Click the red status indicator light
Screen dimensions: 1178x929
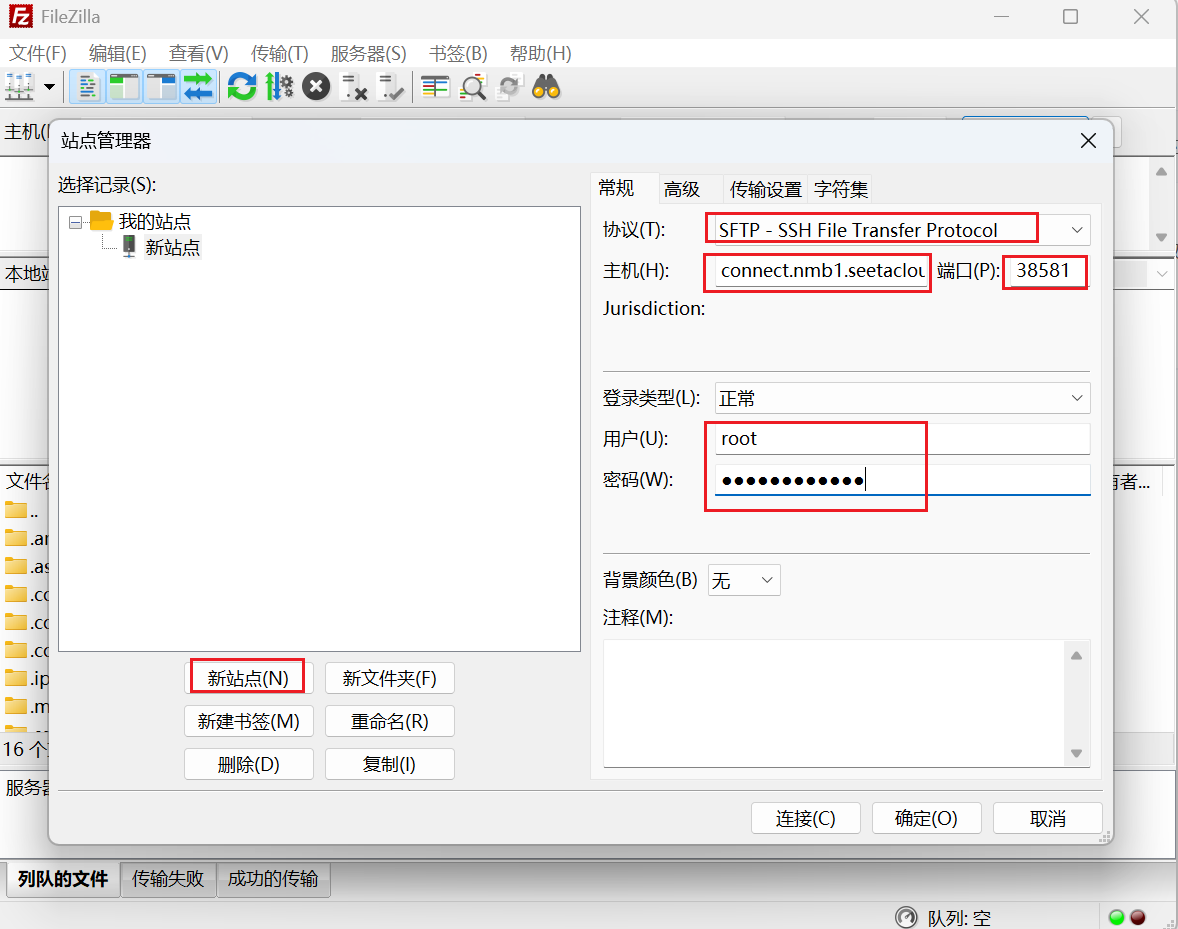1138,917
